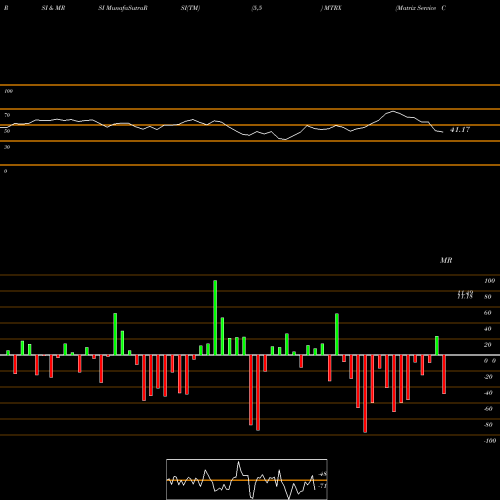Click the last green MR bar near right end
This screenshot has width=500, height=500.
(437, 346)
